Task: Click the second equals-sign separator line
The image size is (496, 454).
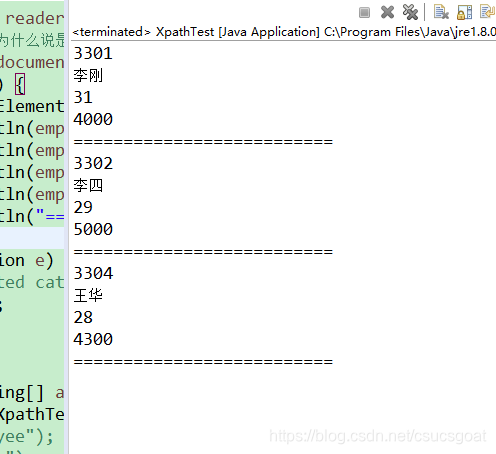Action: point(203,252)
